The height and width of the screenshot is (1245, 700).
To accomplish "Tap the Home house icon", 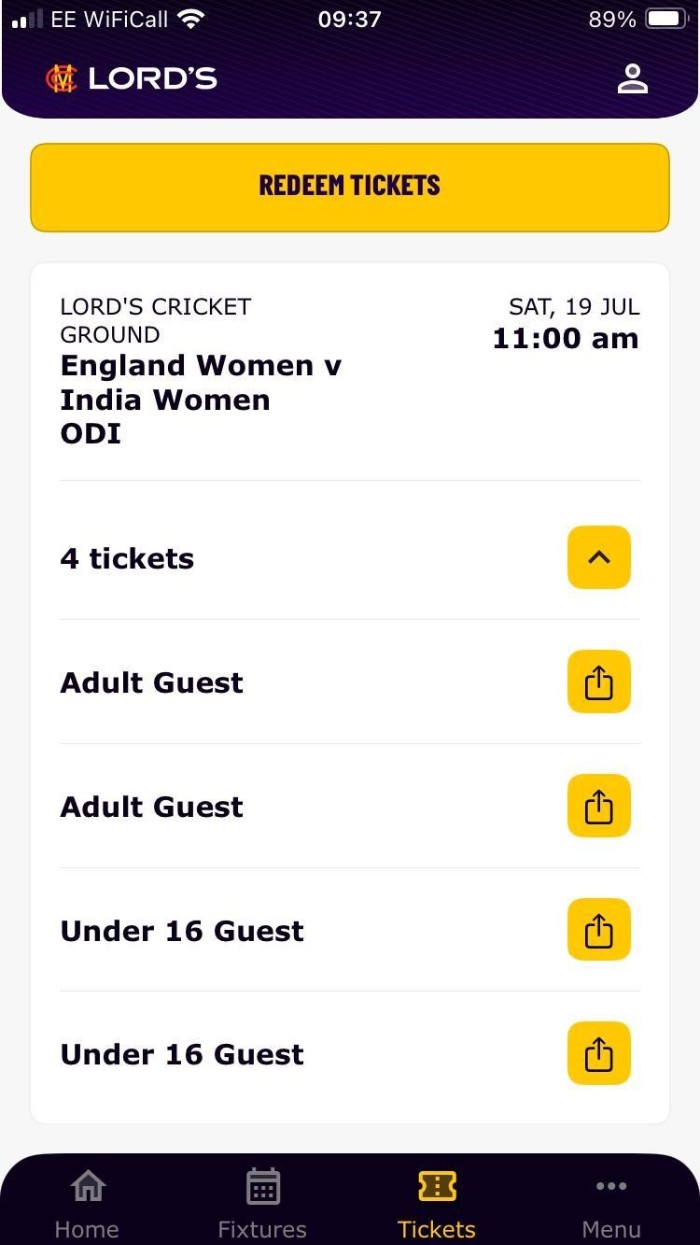I will tap(87, 1187).
